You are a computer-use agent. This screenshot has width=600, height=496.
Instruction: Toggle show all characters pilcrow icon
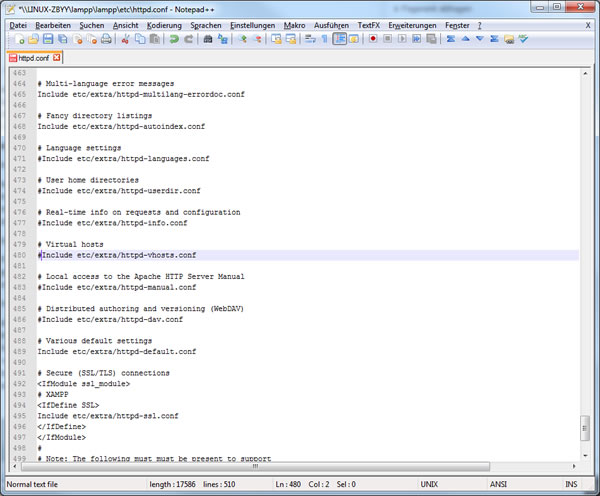[325, 40]
